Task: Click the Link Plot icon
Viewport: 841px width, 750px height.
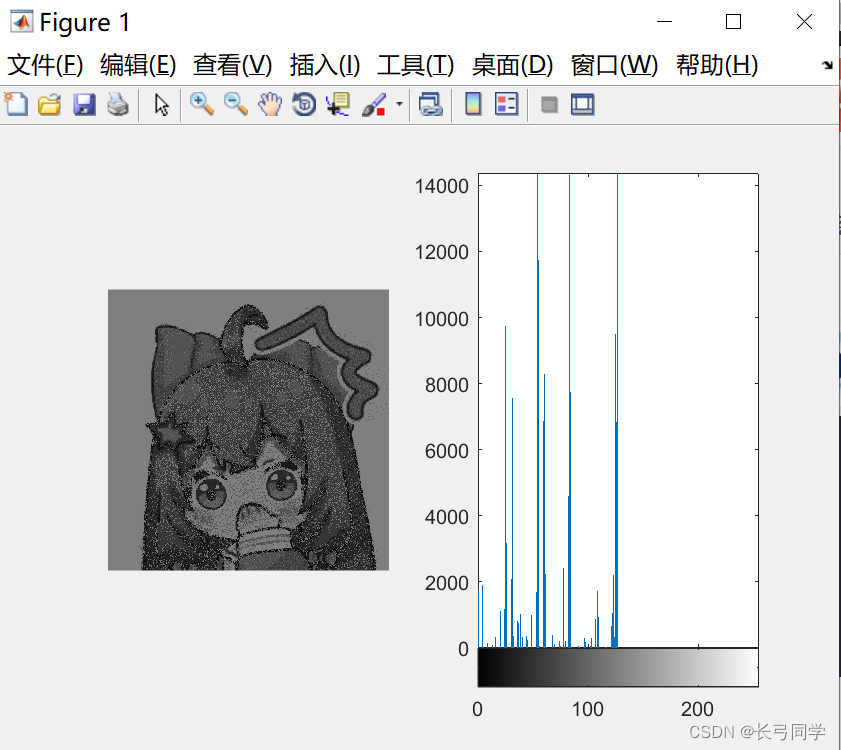Action: click(x=431, y=104)
